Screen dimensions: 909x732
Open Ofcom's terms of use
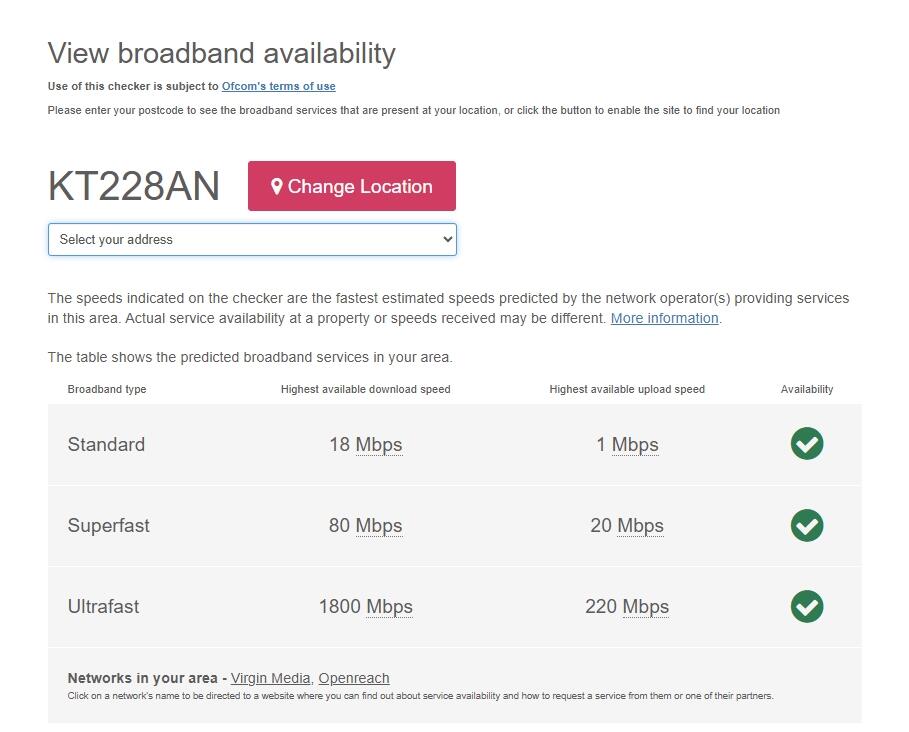tap(278, 86)
